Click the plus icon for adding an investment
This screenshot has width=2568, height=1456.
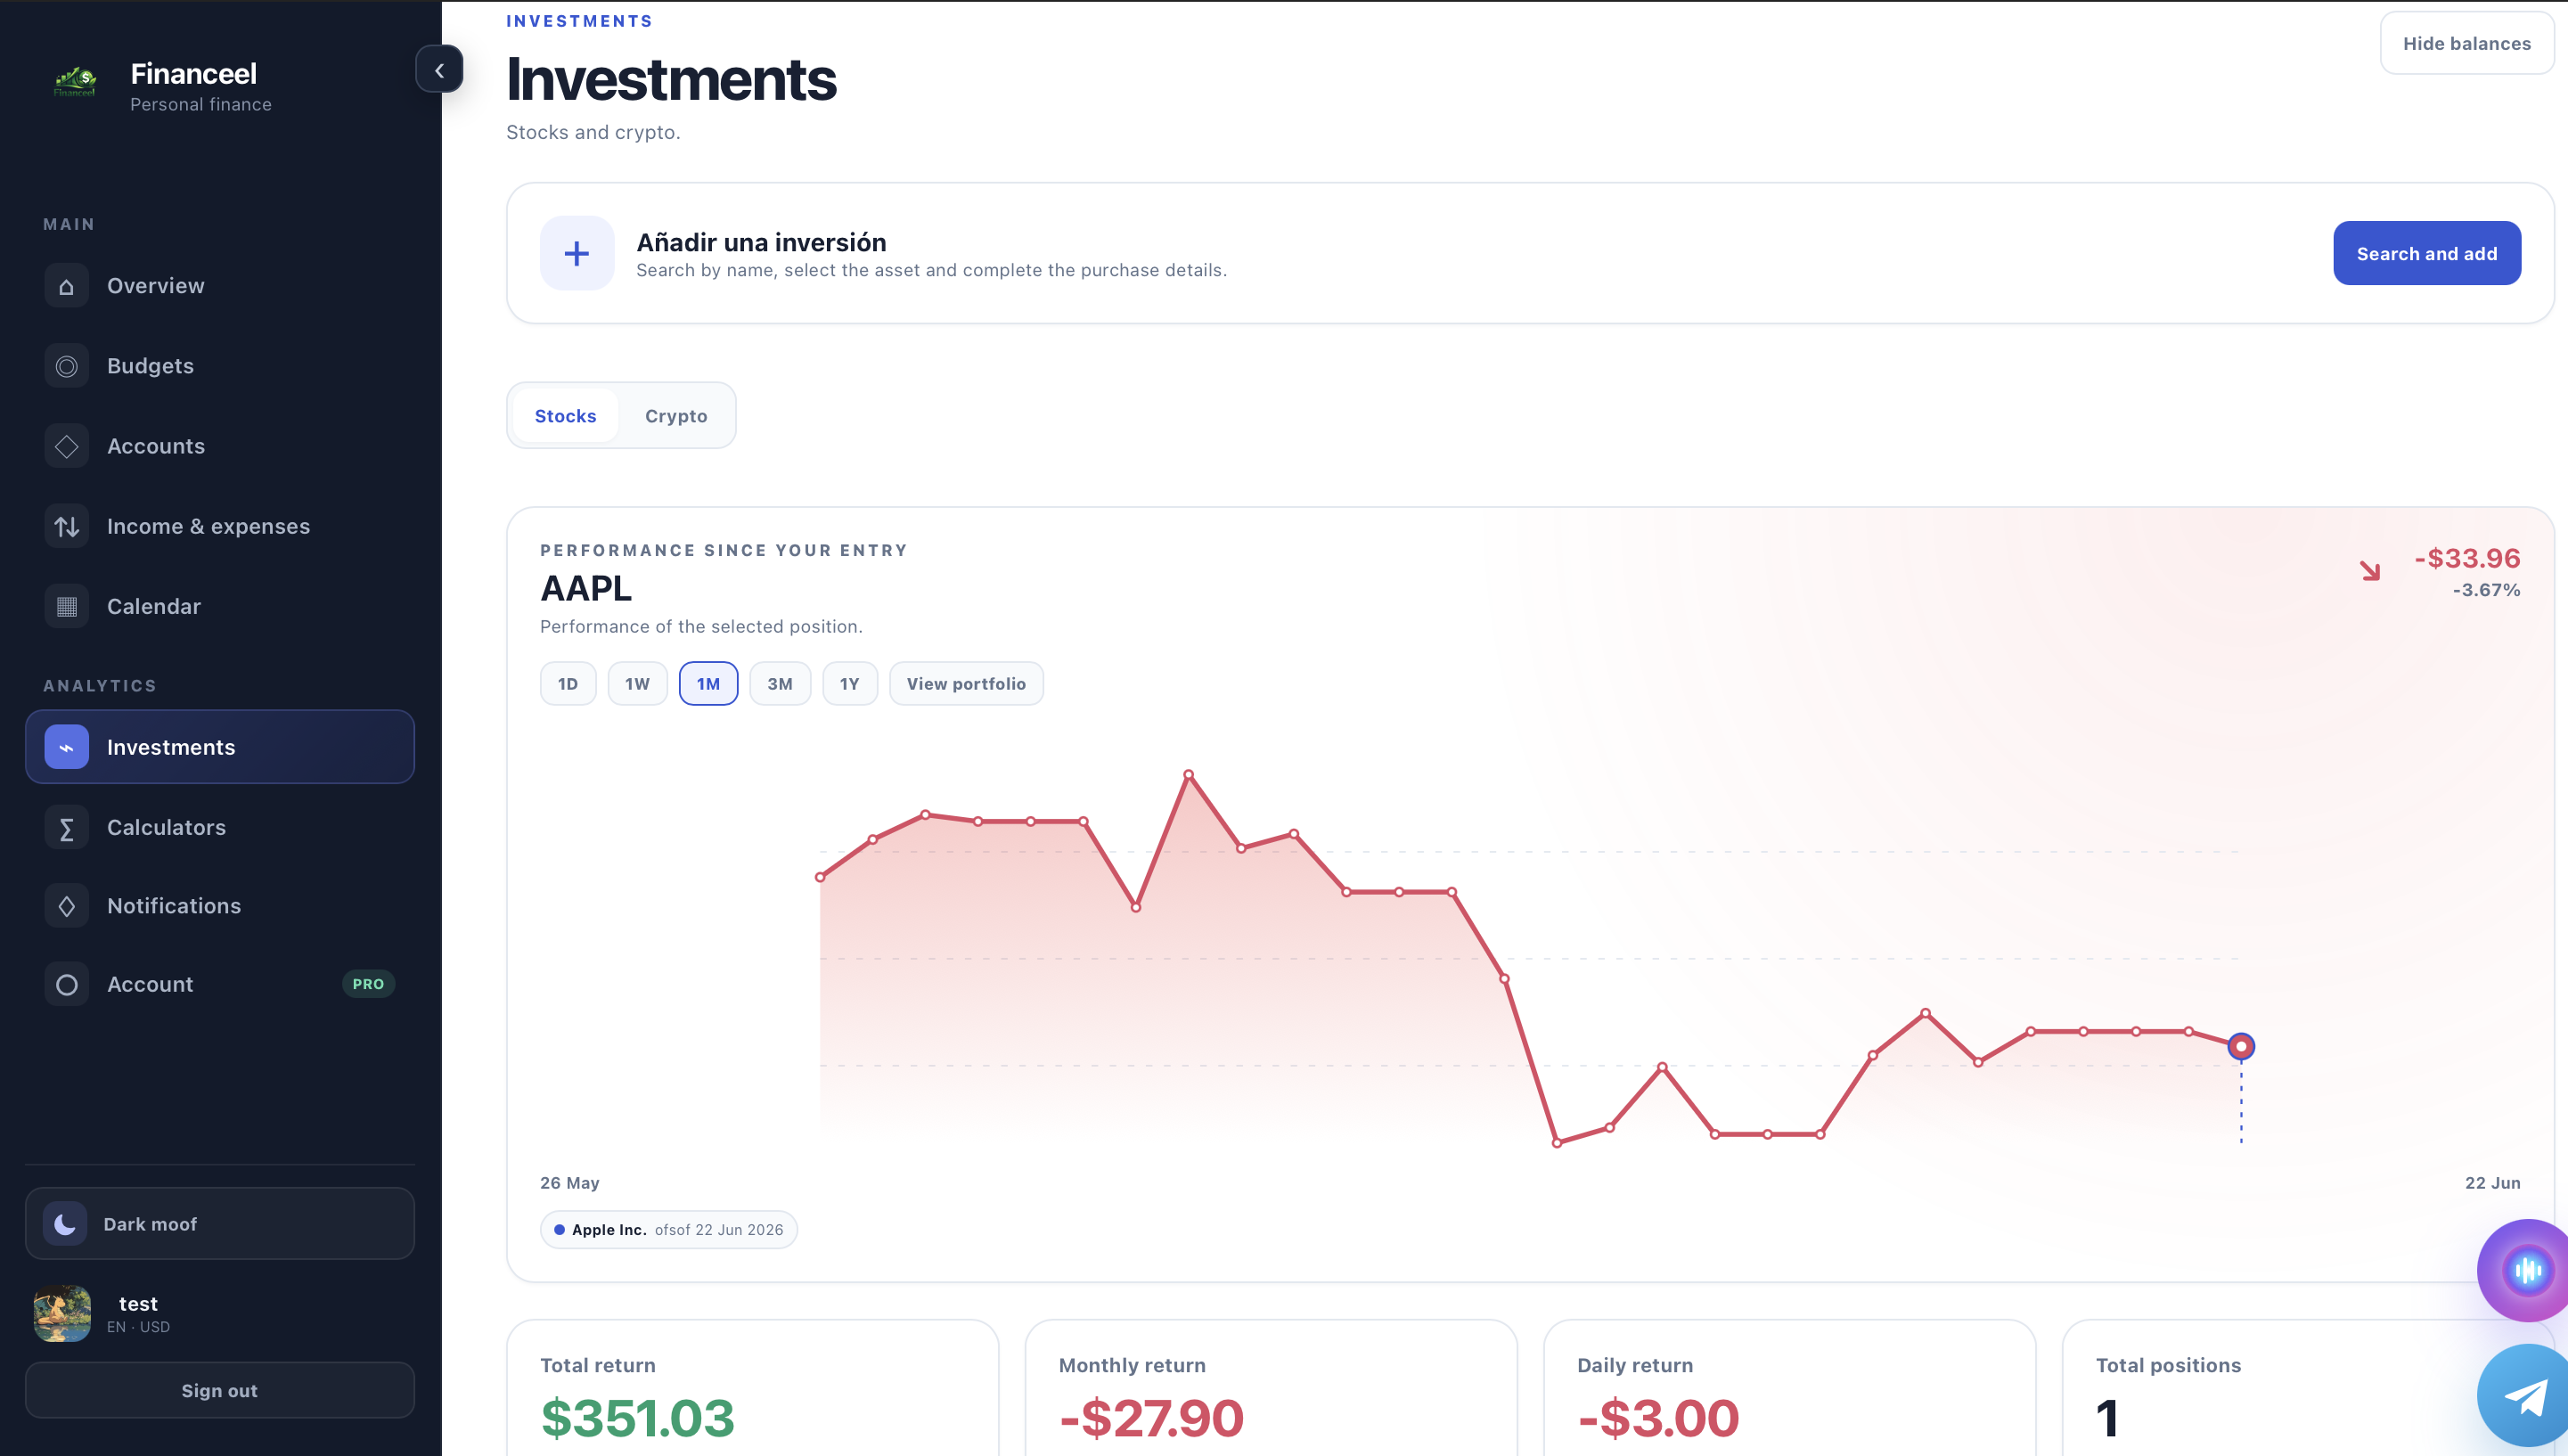pos(577,253)
